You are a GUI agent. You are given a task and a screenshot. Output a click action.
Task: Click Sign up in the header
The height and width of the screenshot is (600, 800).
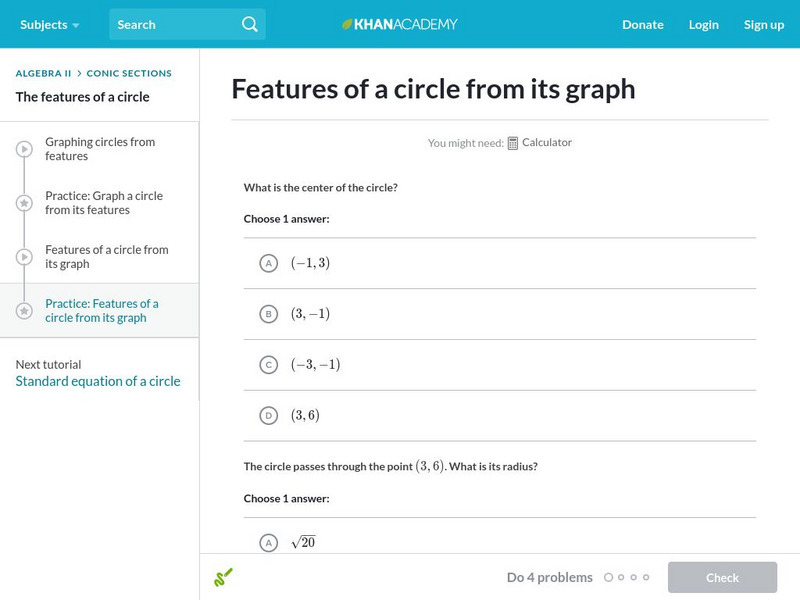(x=763, y=24)
